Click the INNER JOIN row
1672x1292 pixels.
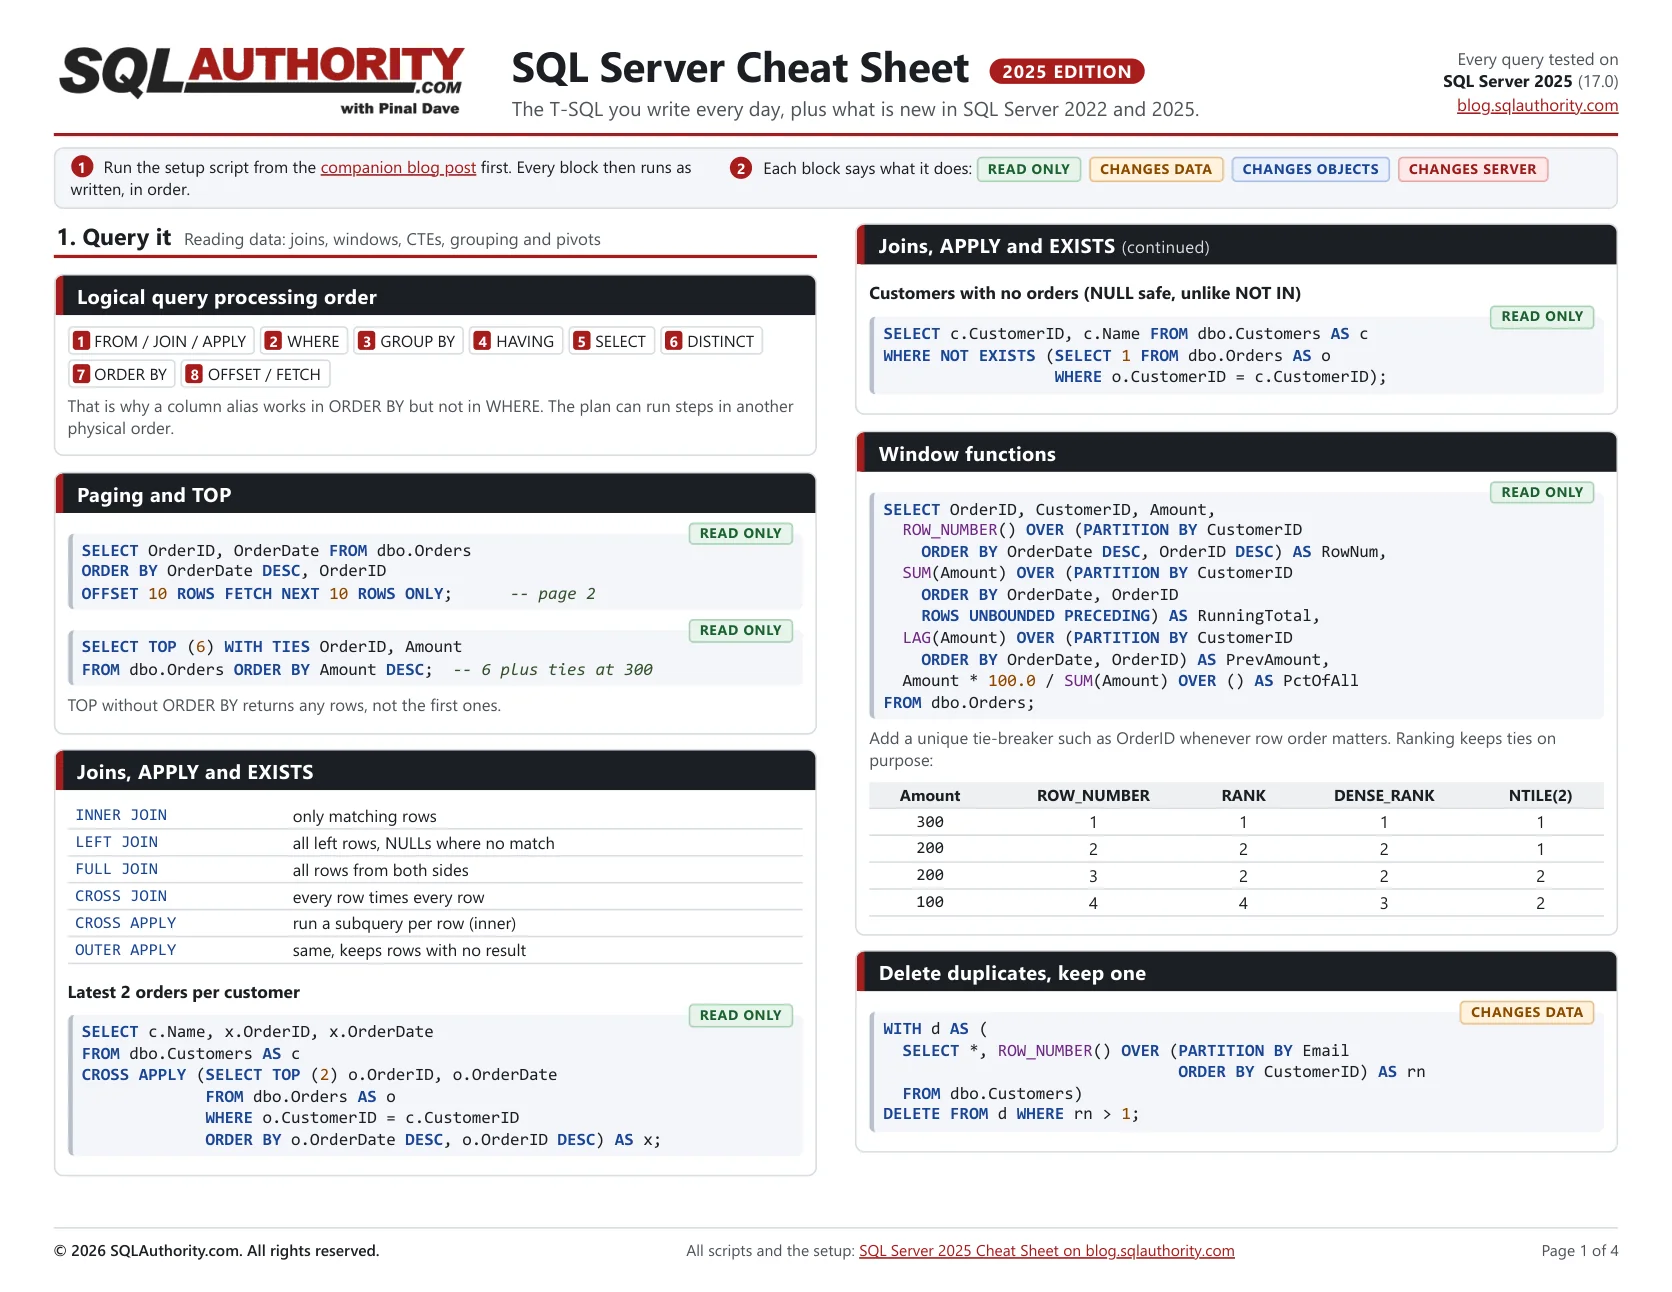436,815
